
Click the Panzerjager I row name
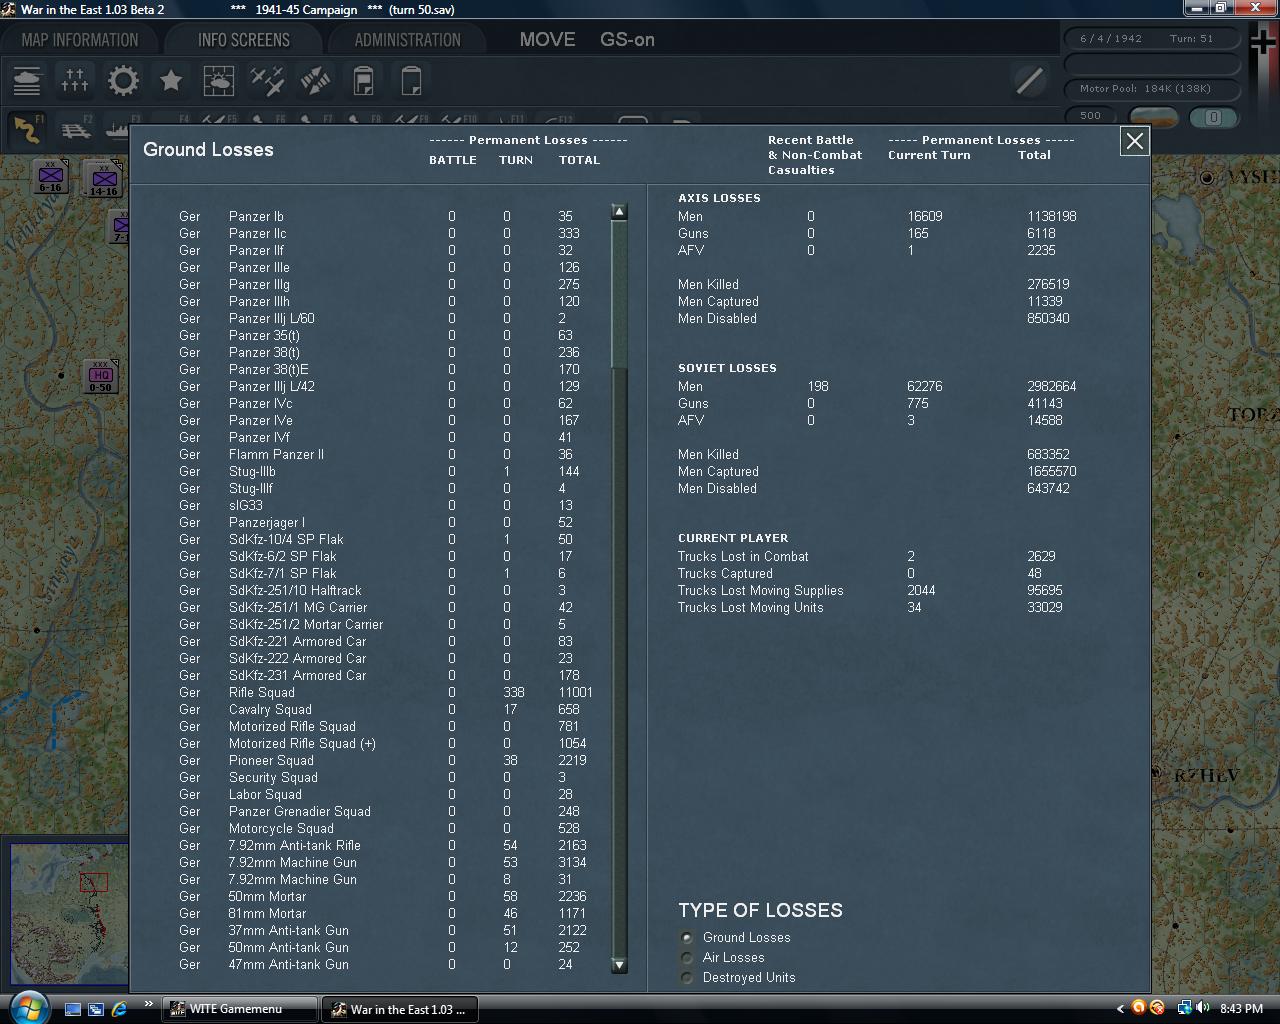pyautogui.click(x=267, y=522)
